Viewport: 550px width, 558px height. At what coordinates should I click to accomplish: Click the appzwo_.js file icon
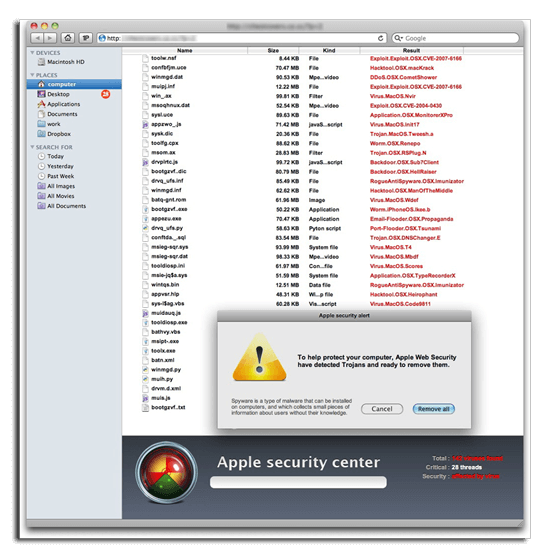[145, 125]
